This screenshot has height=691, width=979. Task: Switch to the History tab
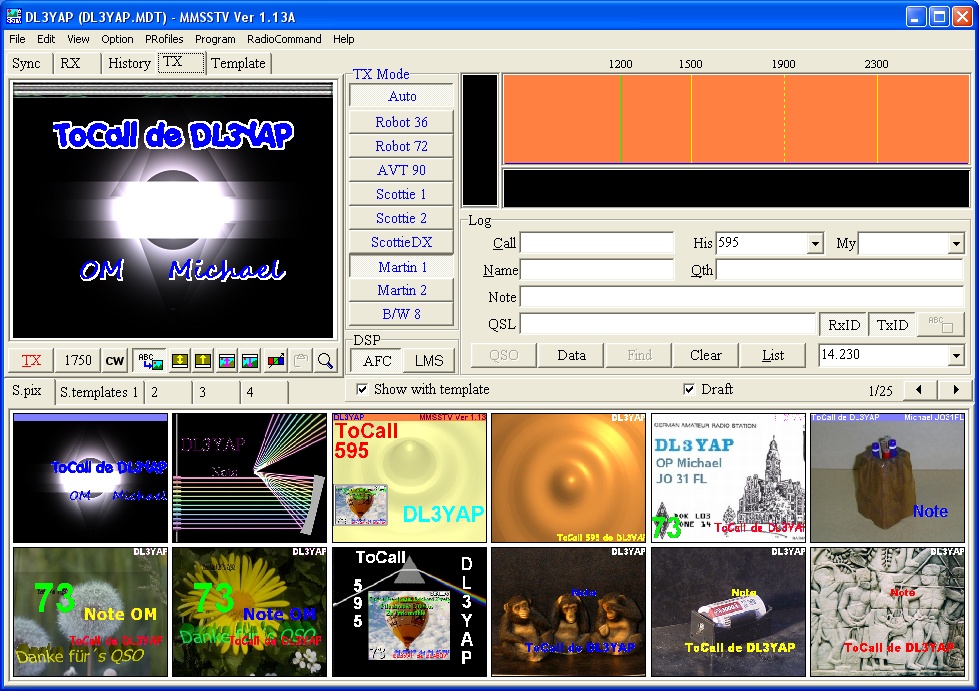129,64
